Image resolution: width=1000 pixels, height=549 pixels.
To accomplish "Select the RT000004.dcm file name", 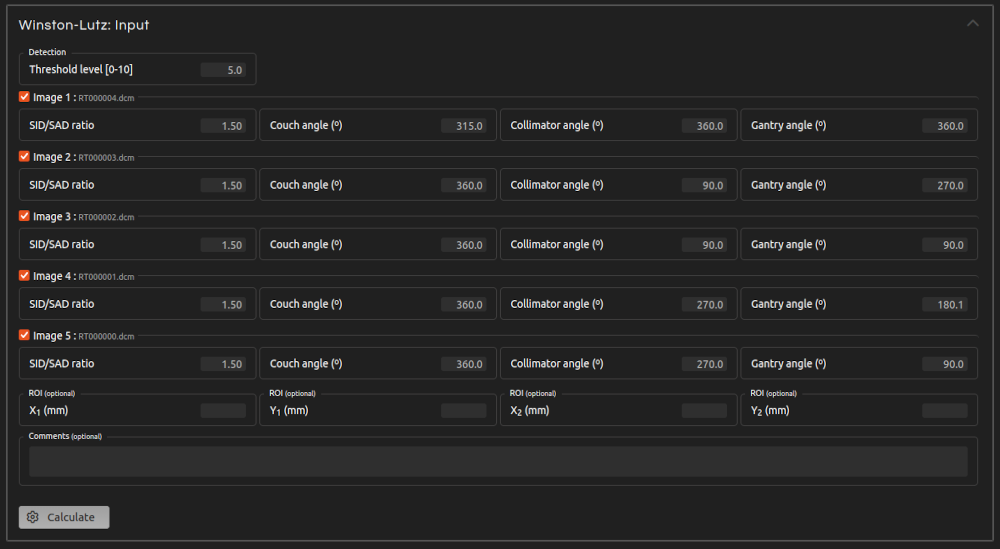I will tap(106, 98).
